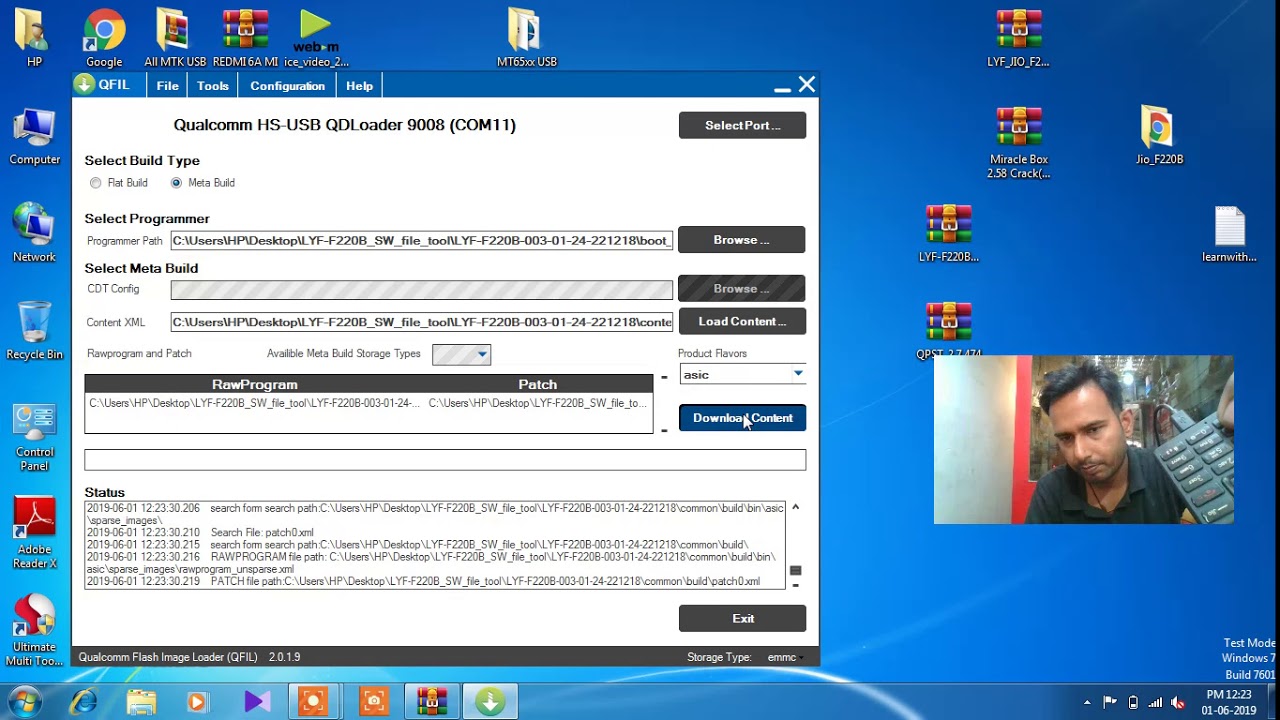
Task: Open the Computer desktop icon
Action: point(34,136)
